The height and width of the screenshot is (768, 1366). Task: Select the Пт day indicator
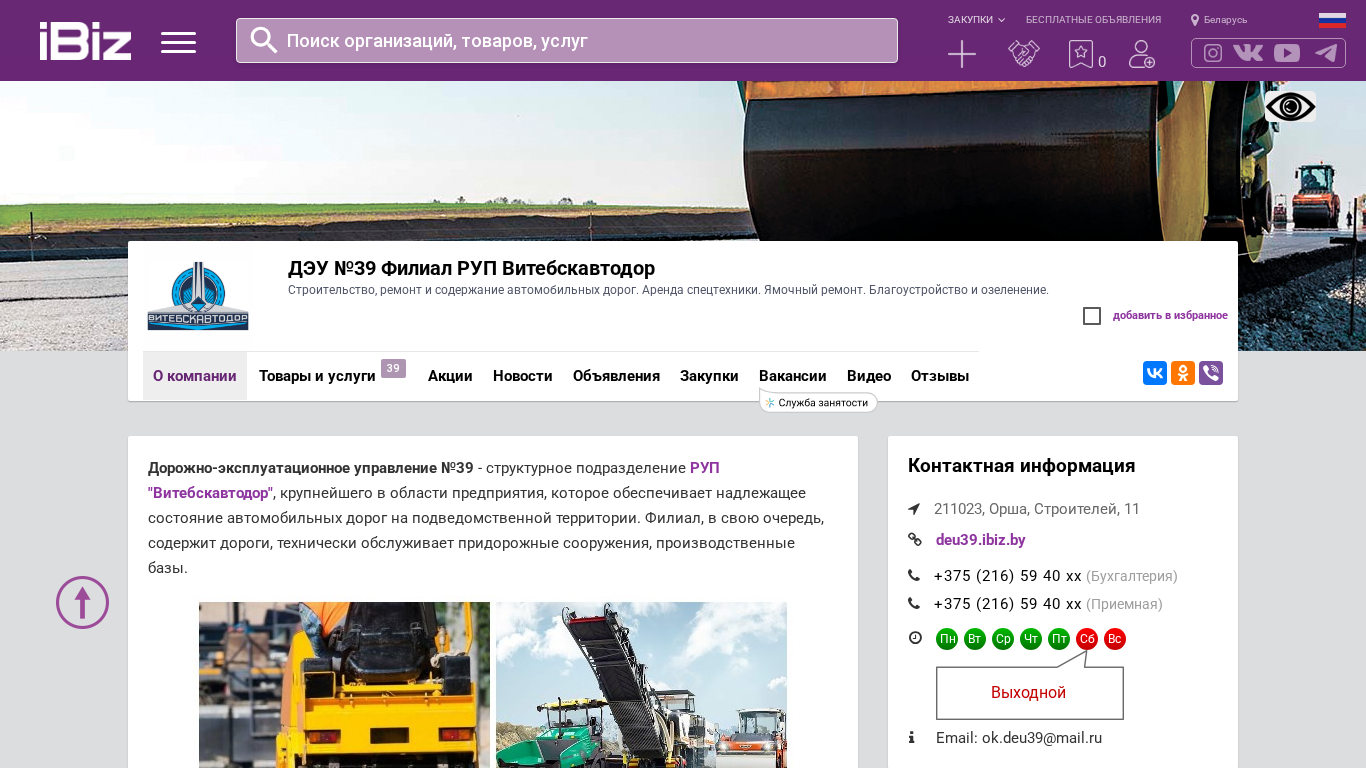tap(1059, 639)
